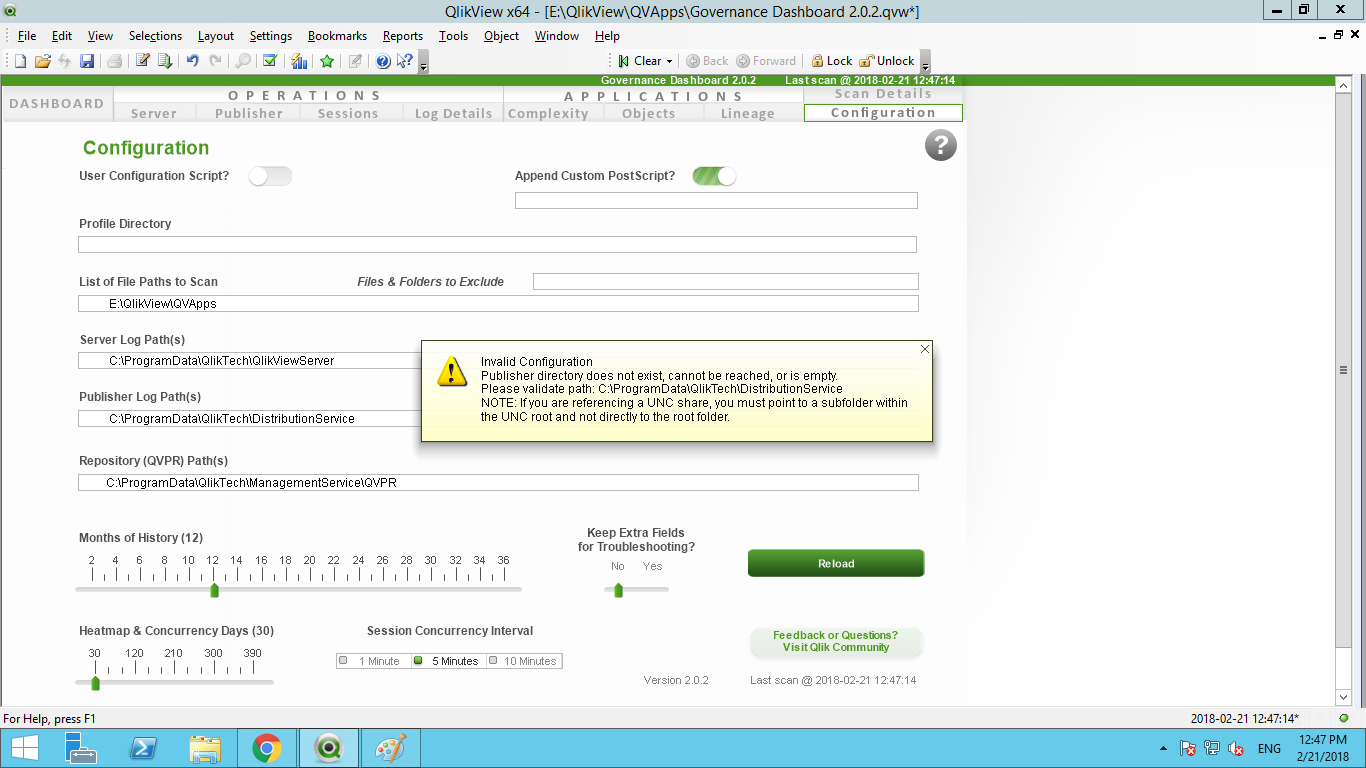This screenshot has height=768, width=1366.
Task: Close the Invalid Configuration warning popup
Action: tap(925, 349)
